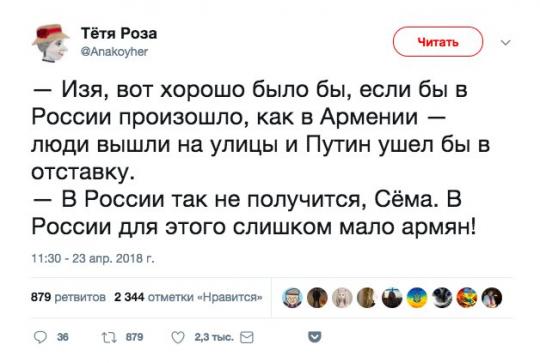The image size is (540, 363).
Task: Open the colorful orange liker avatar
Action: pos(467,298)
